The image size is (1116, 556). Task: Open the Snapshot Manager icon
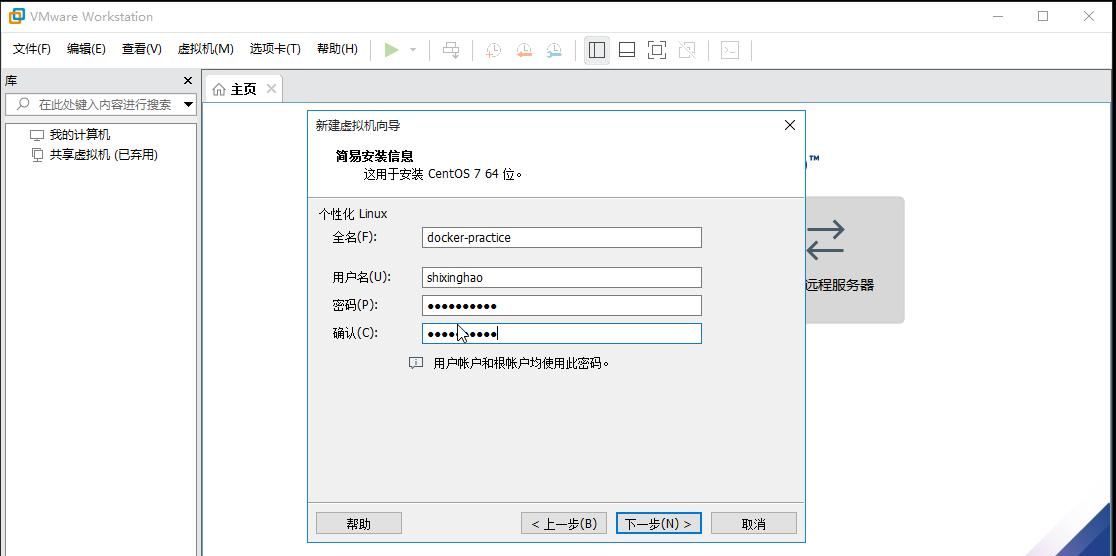[554, 50]
